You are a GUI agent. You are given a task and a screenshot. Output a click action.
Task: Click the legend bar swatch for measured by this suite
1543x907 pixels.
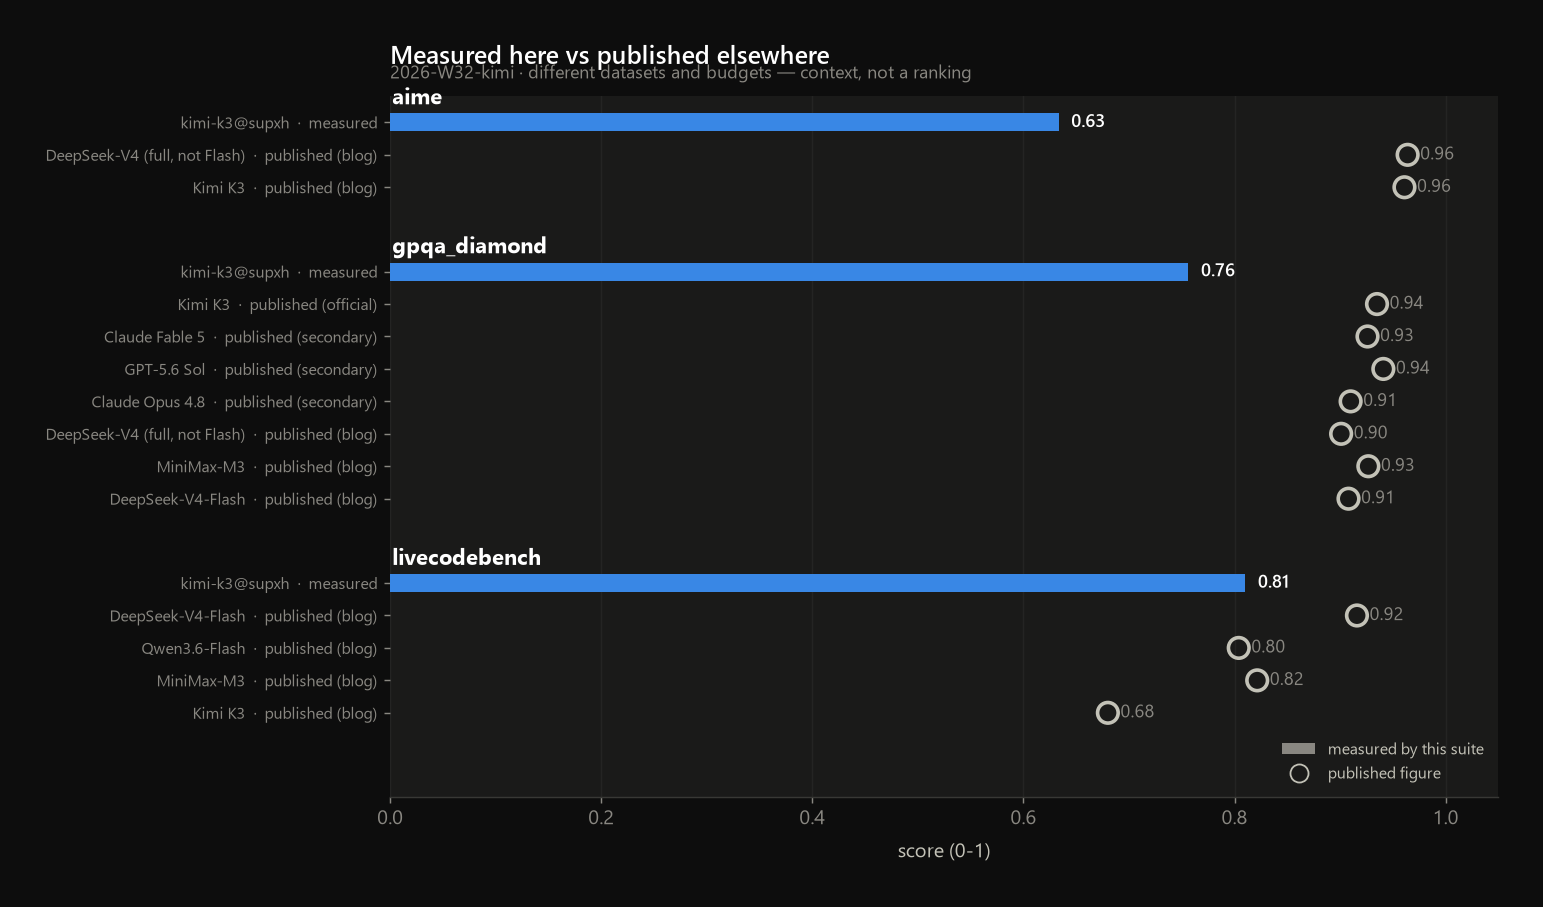coord(1298,749)
